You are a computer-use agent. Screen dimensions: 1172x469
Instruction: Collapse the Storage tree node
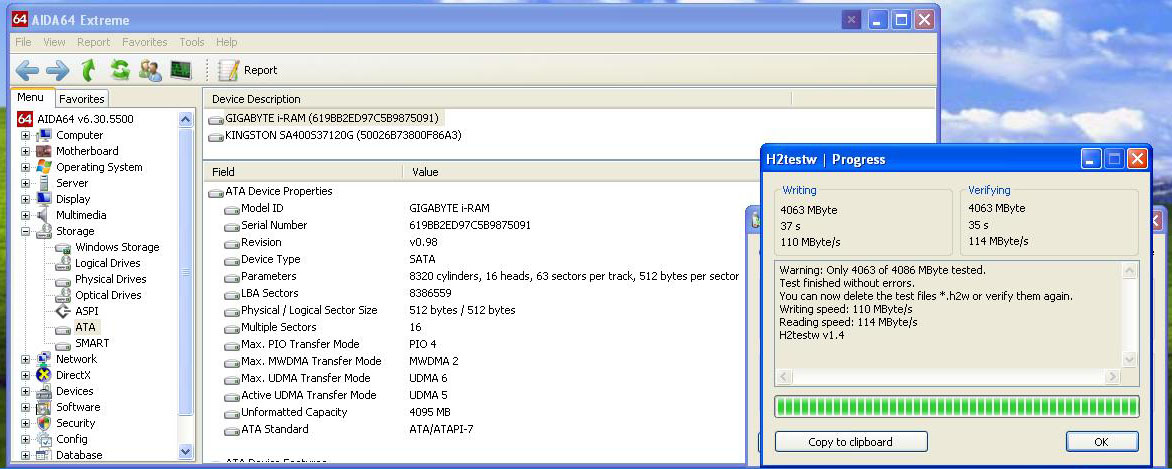pos(25,231)
